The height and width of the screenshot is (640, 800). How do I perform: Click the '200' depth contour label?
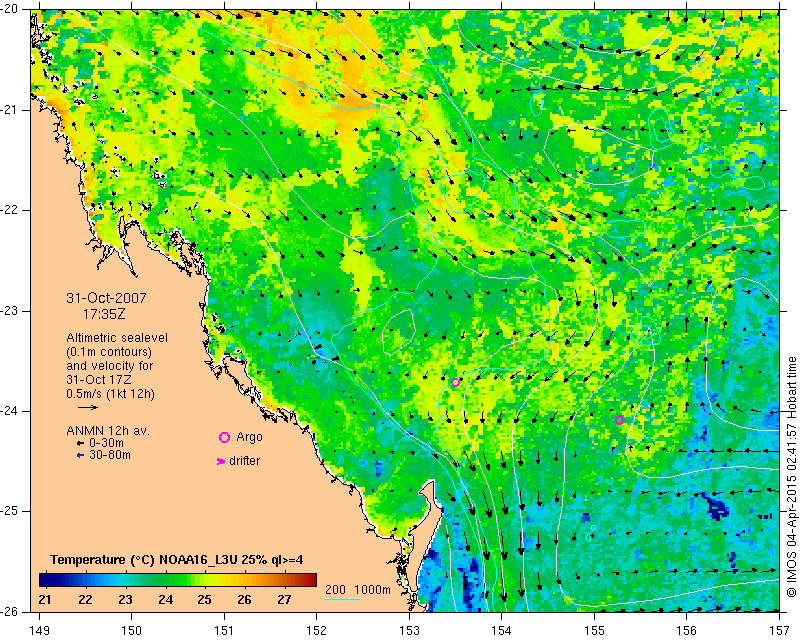335,589
